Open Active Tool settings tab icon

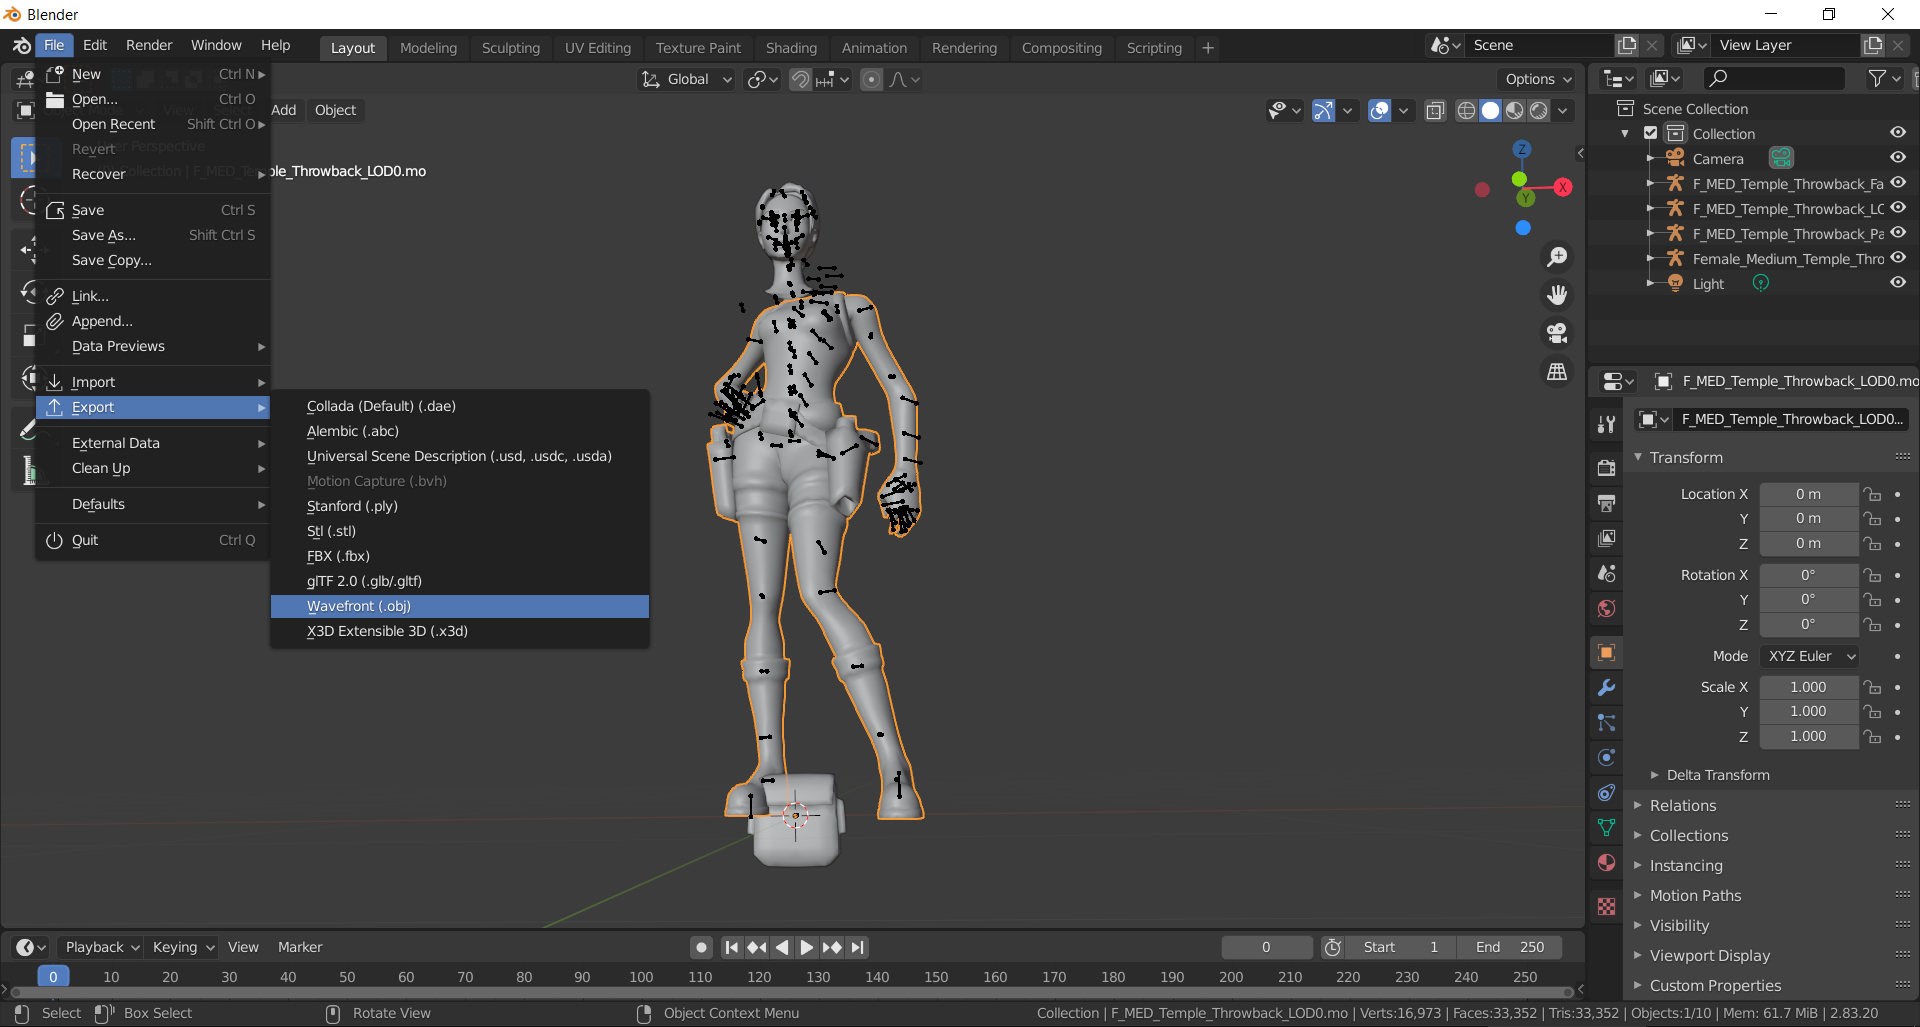(1607, 424)
